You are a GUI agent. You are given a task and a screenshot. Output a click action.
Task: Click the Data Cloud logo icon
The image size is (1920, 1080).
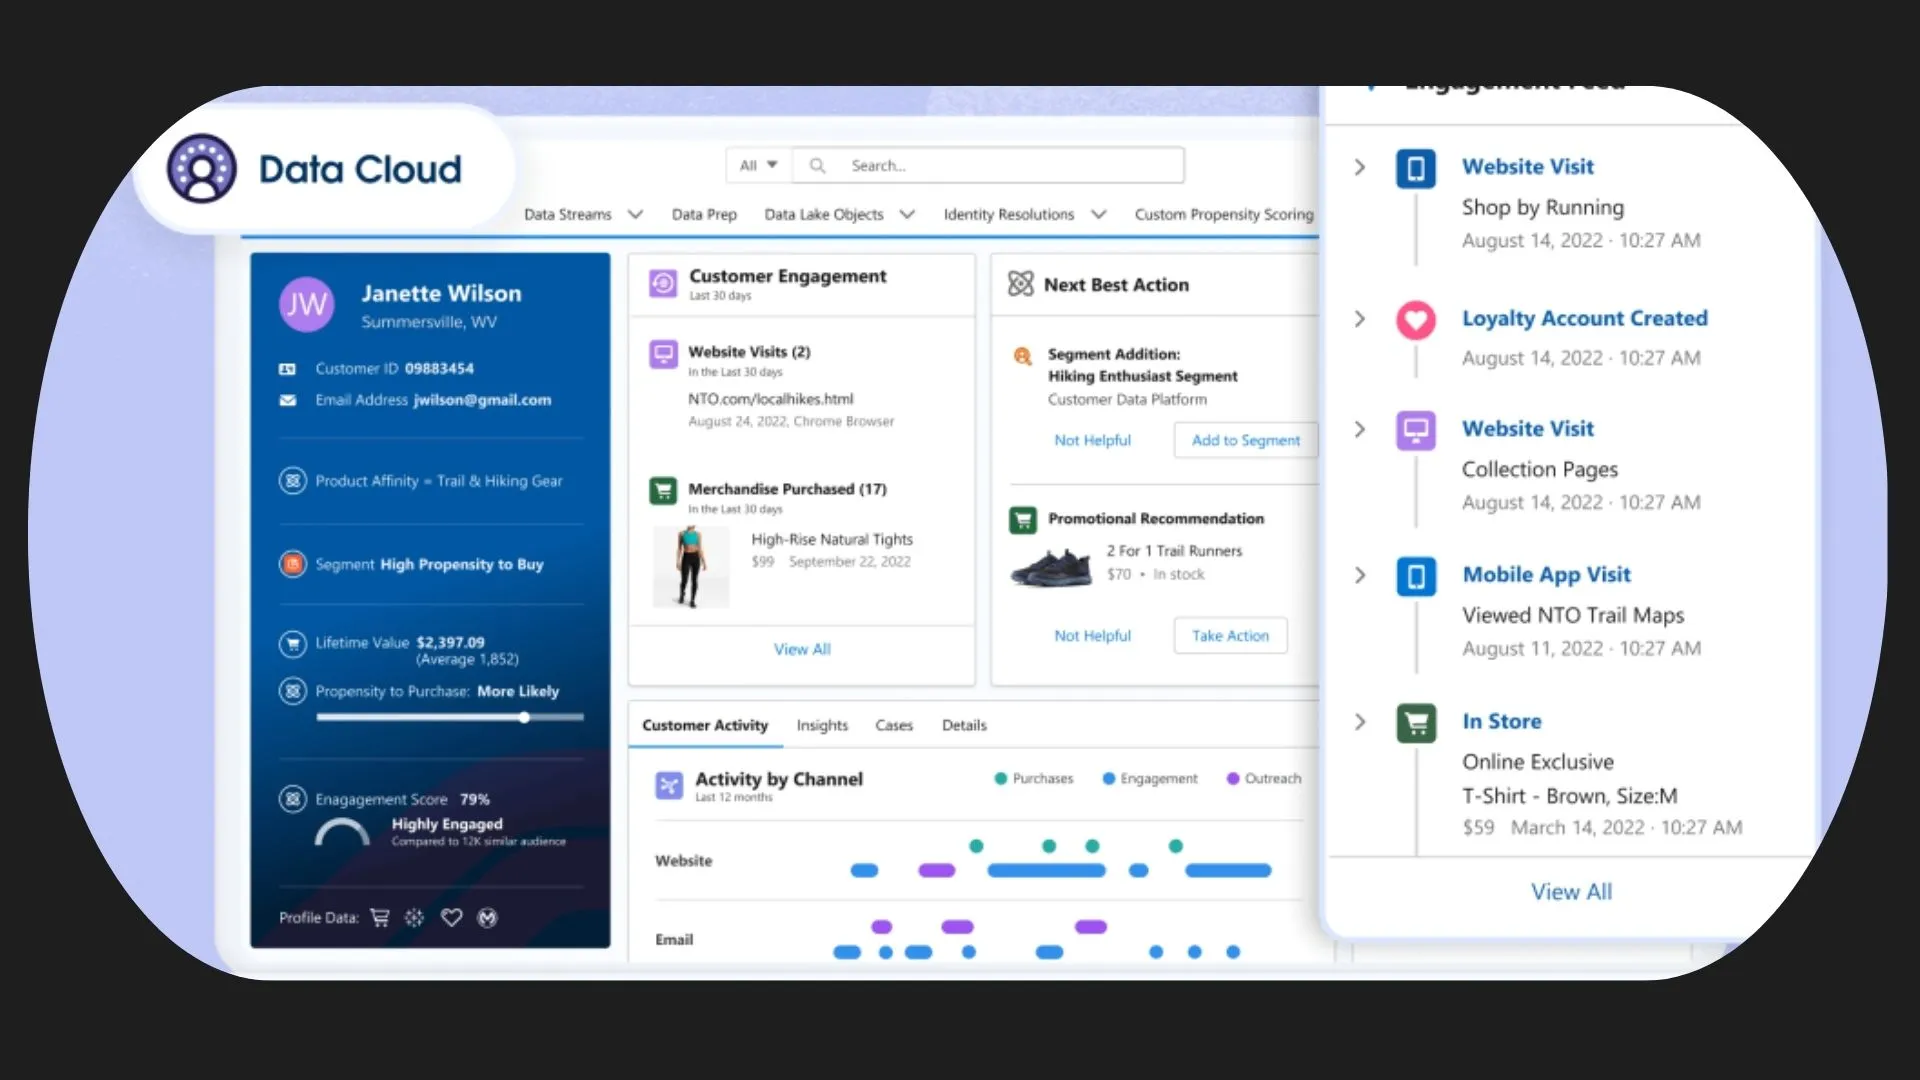tap(202, 168)
